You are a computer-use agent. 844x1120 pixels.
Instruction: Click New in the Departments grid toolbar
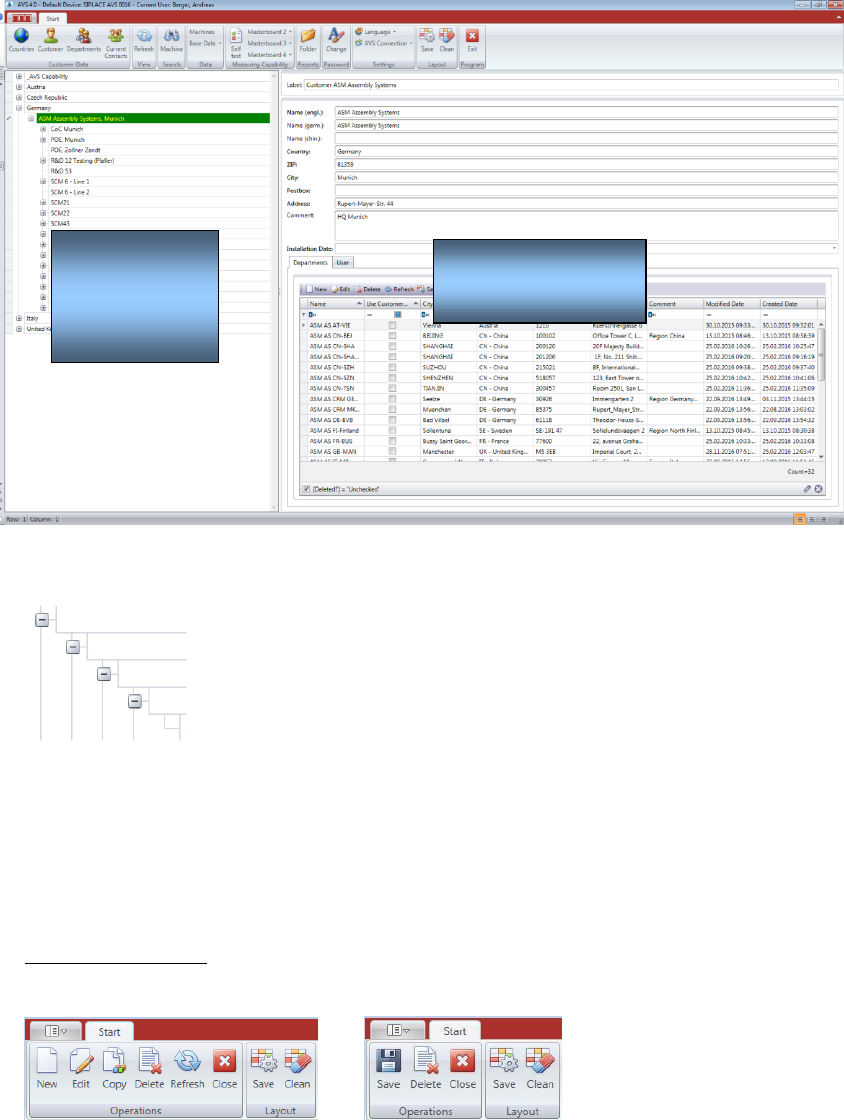(x=316, y=289)
